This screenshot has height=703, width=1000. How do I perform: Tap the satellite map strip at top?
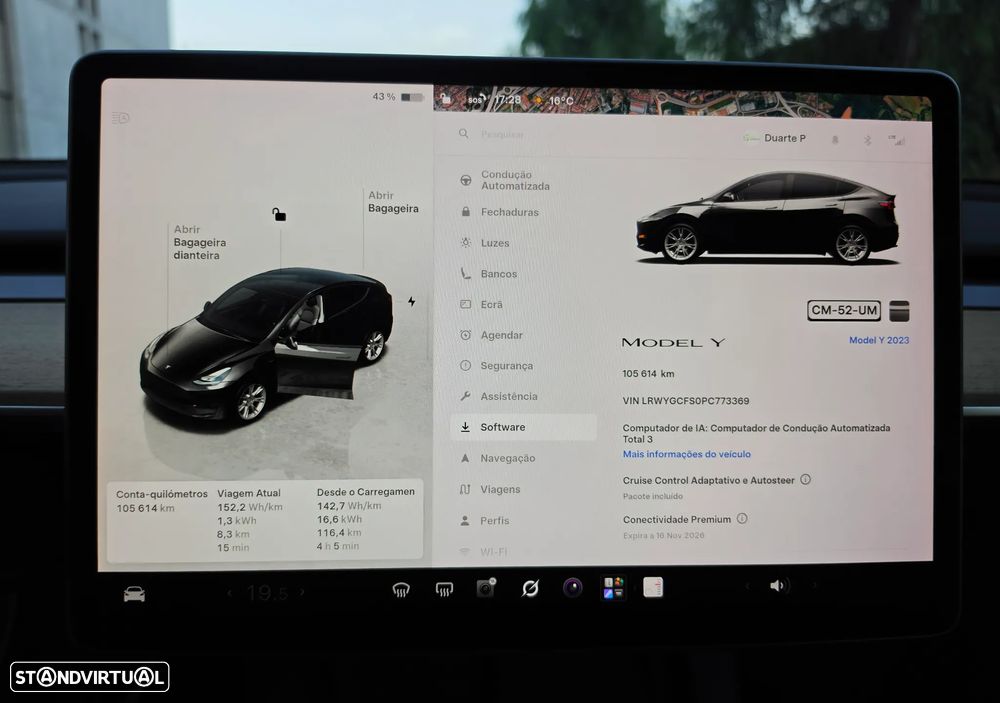coord(682,101)
